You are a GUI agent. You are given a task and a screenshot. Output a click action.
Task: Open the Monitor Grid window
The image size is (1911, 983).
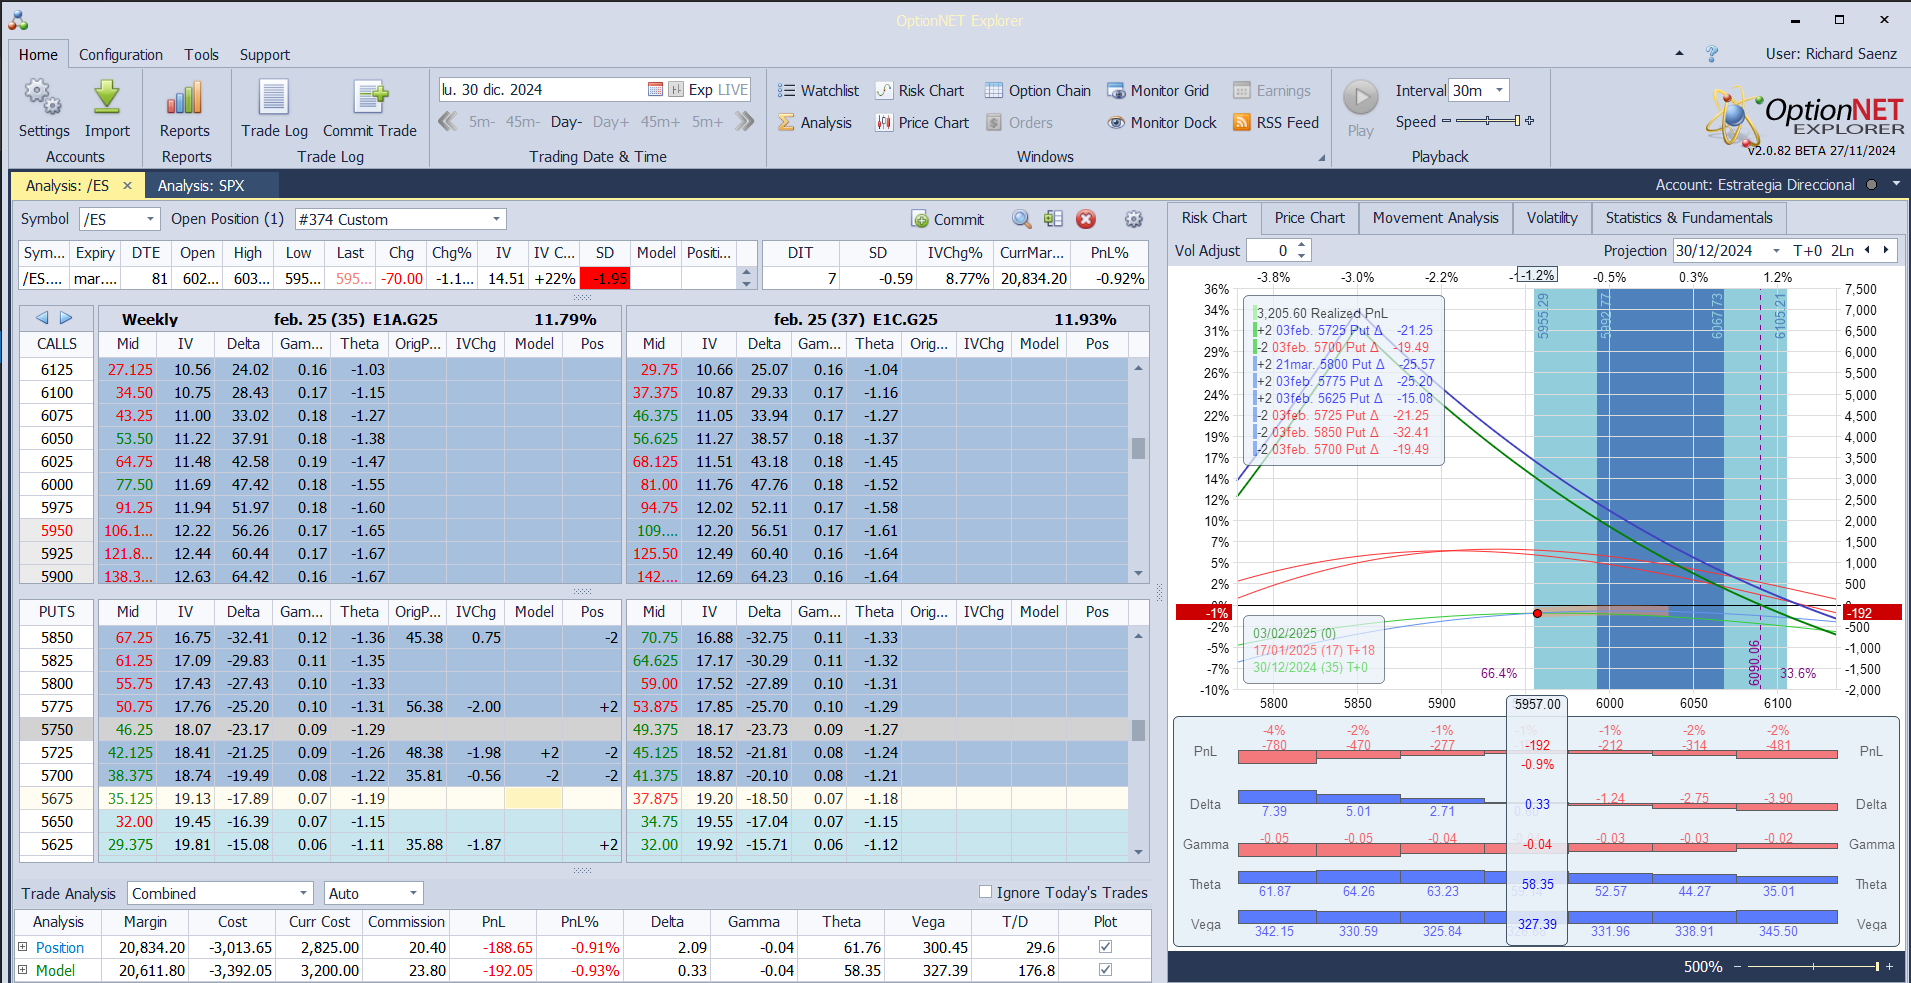tap(1158, 91)
